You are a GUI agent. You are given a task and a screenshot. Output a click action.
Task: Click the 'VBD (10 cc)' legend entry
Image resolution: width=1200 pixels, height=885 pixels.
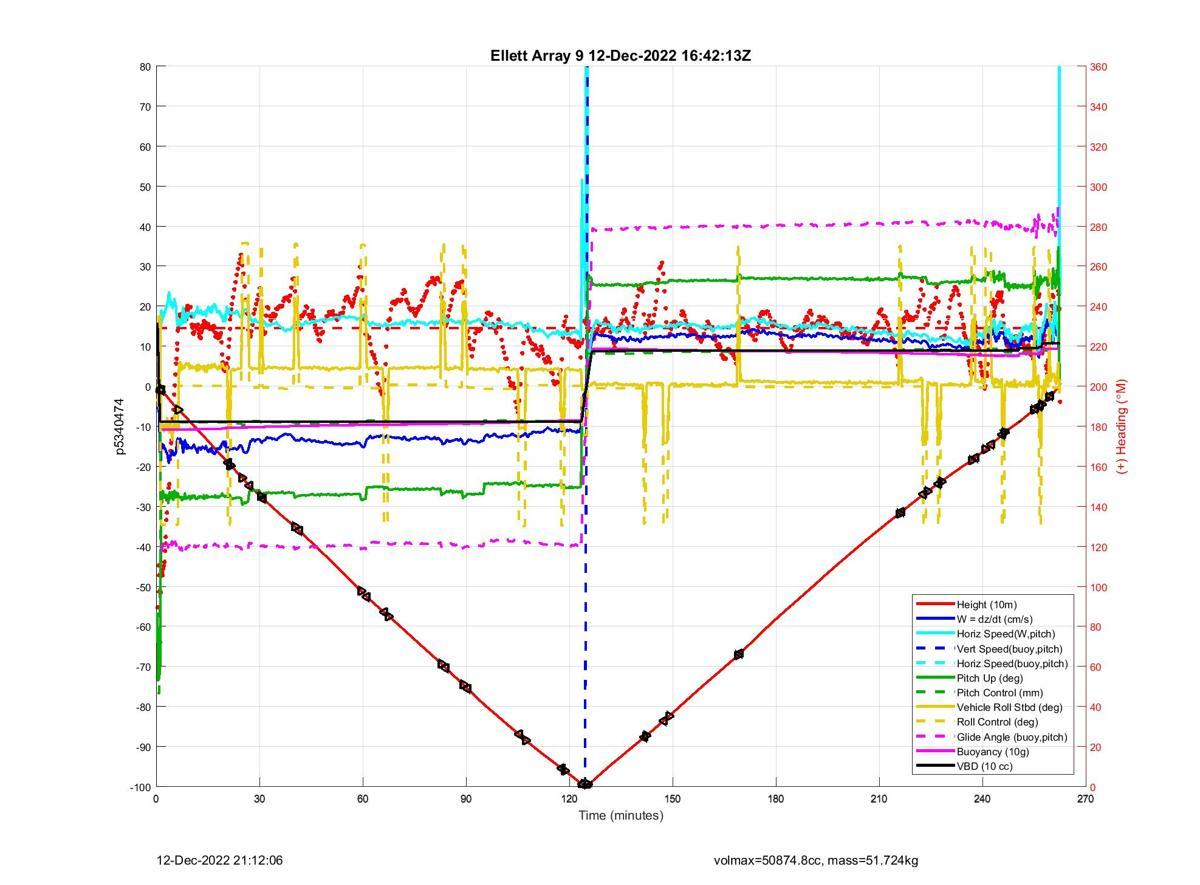coord(985,766)
